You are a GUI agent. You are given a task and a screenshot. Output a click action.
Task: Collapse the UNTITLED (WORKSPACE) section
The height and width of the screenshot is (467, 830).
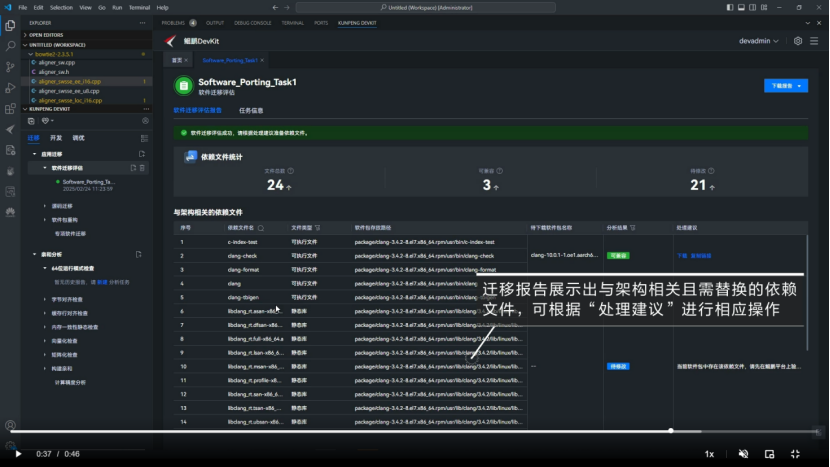point(25,45)
